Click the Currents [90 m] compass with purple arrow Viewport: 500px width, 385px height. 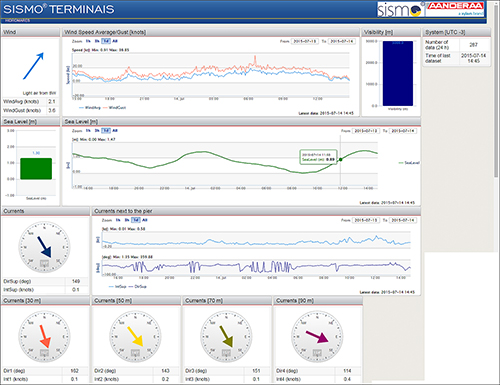[x=317, y=337]
